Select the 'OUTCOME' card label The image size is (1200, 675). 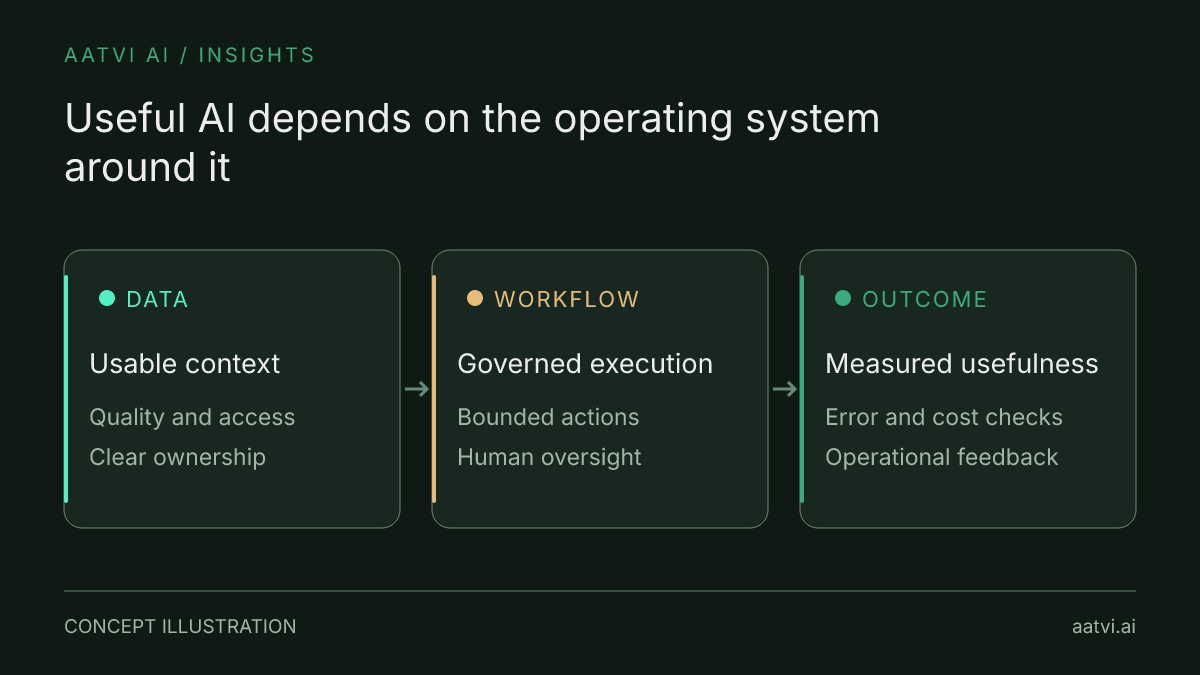click(924, 299)
